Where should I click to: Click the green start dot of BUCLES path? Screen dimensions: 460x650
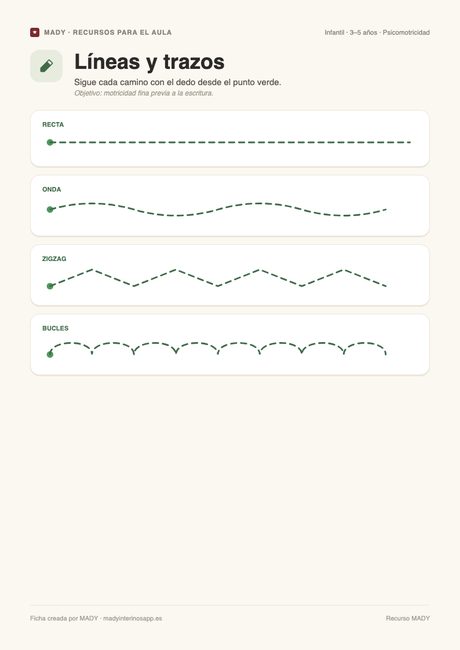[x=50, y=354]
